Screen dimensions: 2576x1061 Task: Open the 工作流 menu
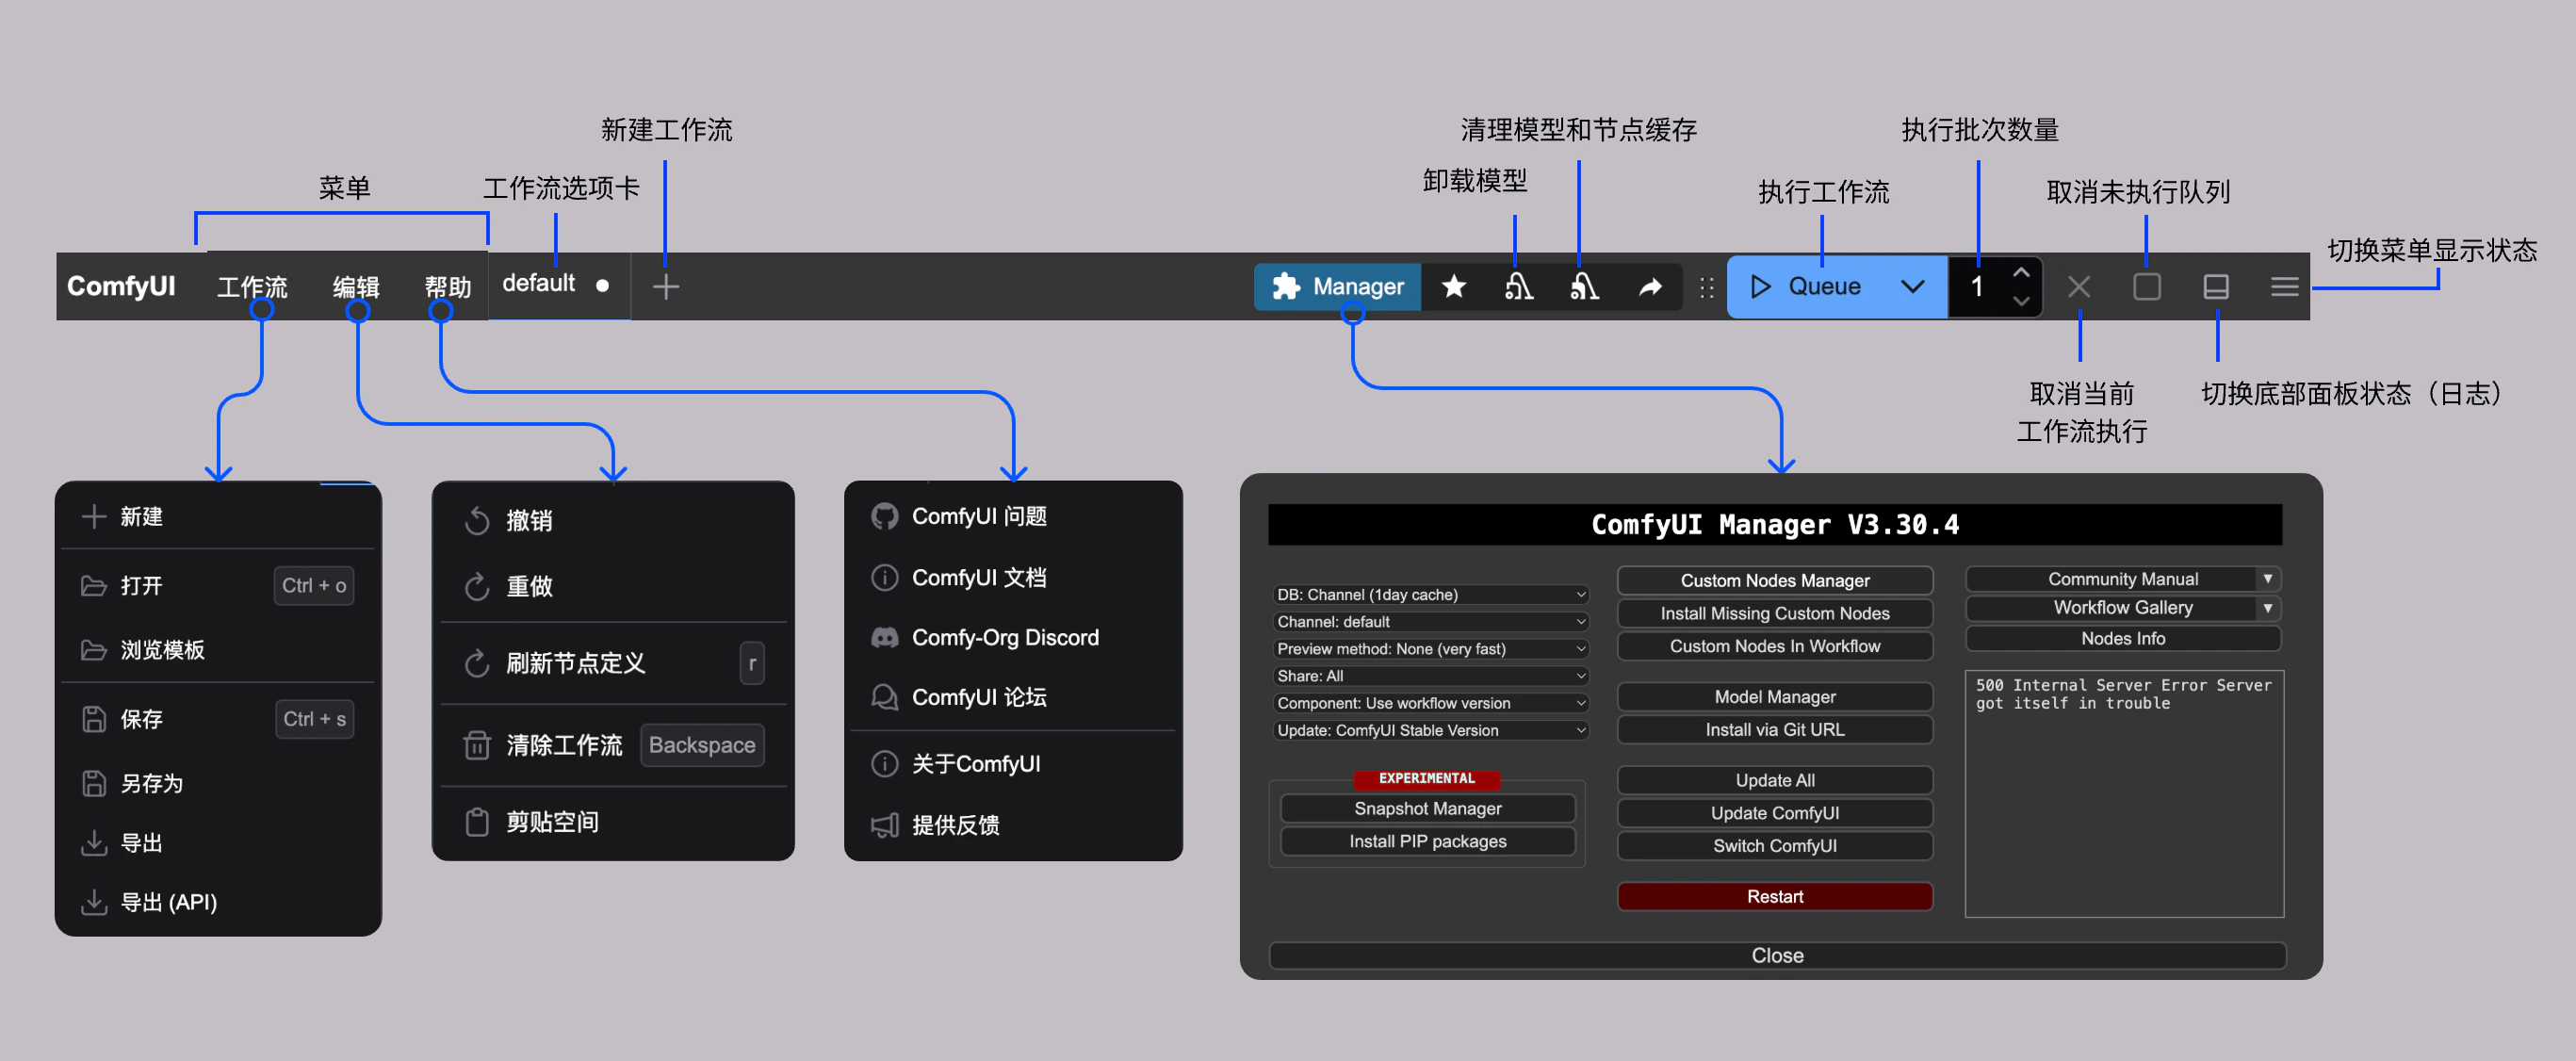pyautogui.click(x=252, y=287)
